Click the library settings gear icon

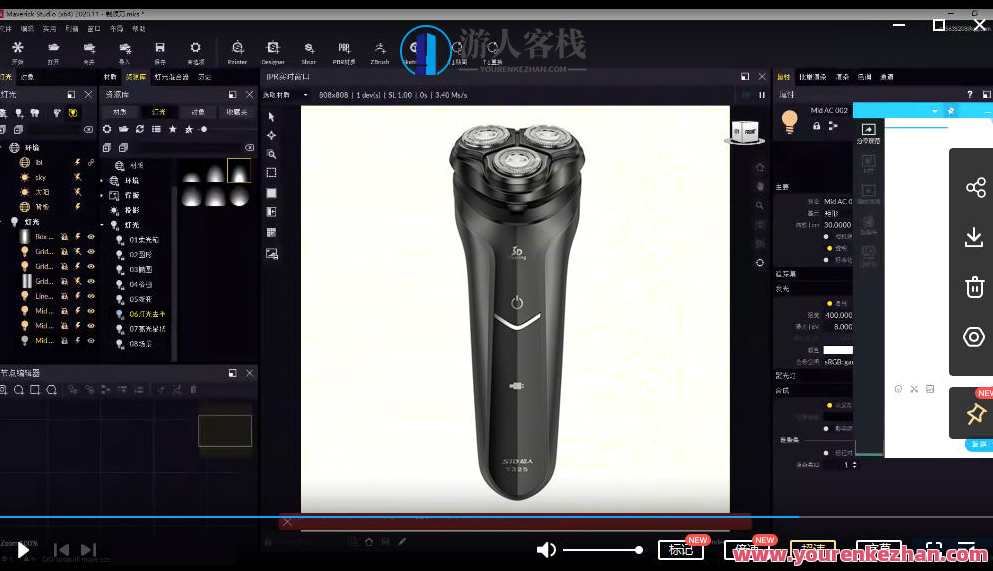point(107,129)
